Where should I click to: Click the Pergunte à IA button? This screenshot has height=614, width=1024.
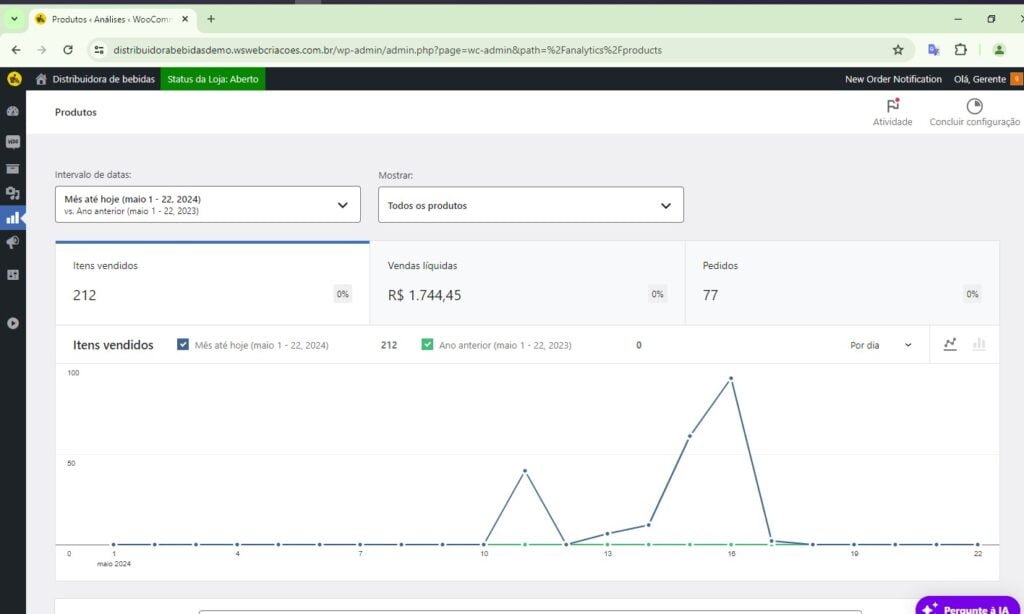(x=968, y=607)
